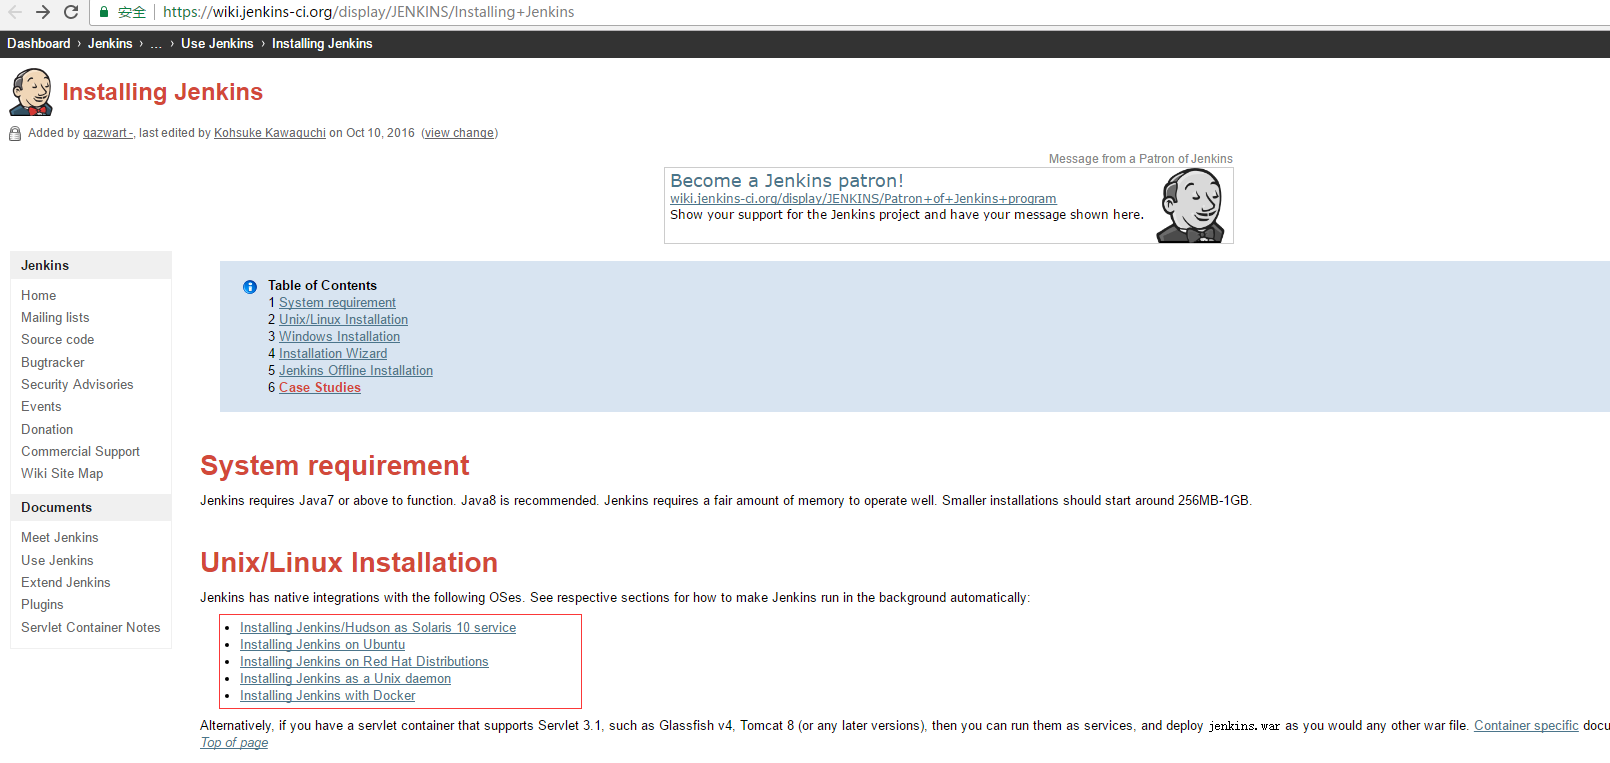1610x763 pixels.
Task: Open Plugins sidebar link
Action: [42, 605]
